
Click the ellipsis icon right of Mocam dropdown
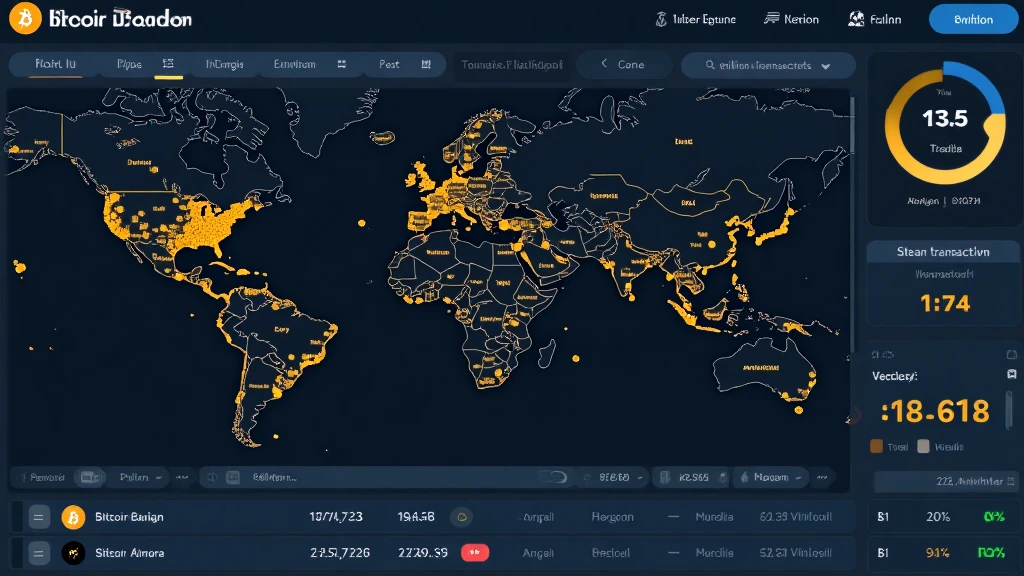coord(822,477)
